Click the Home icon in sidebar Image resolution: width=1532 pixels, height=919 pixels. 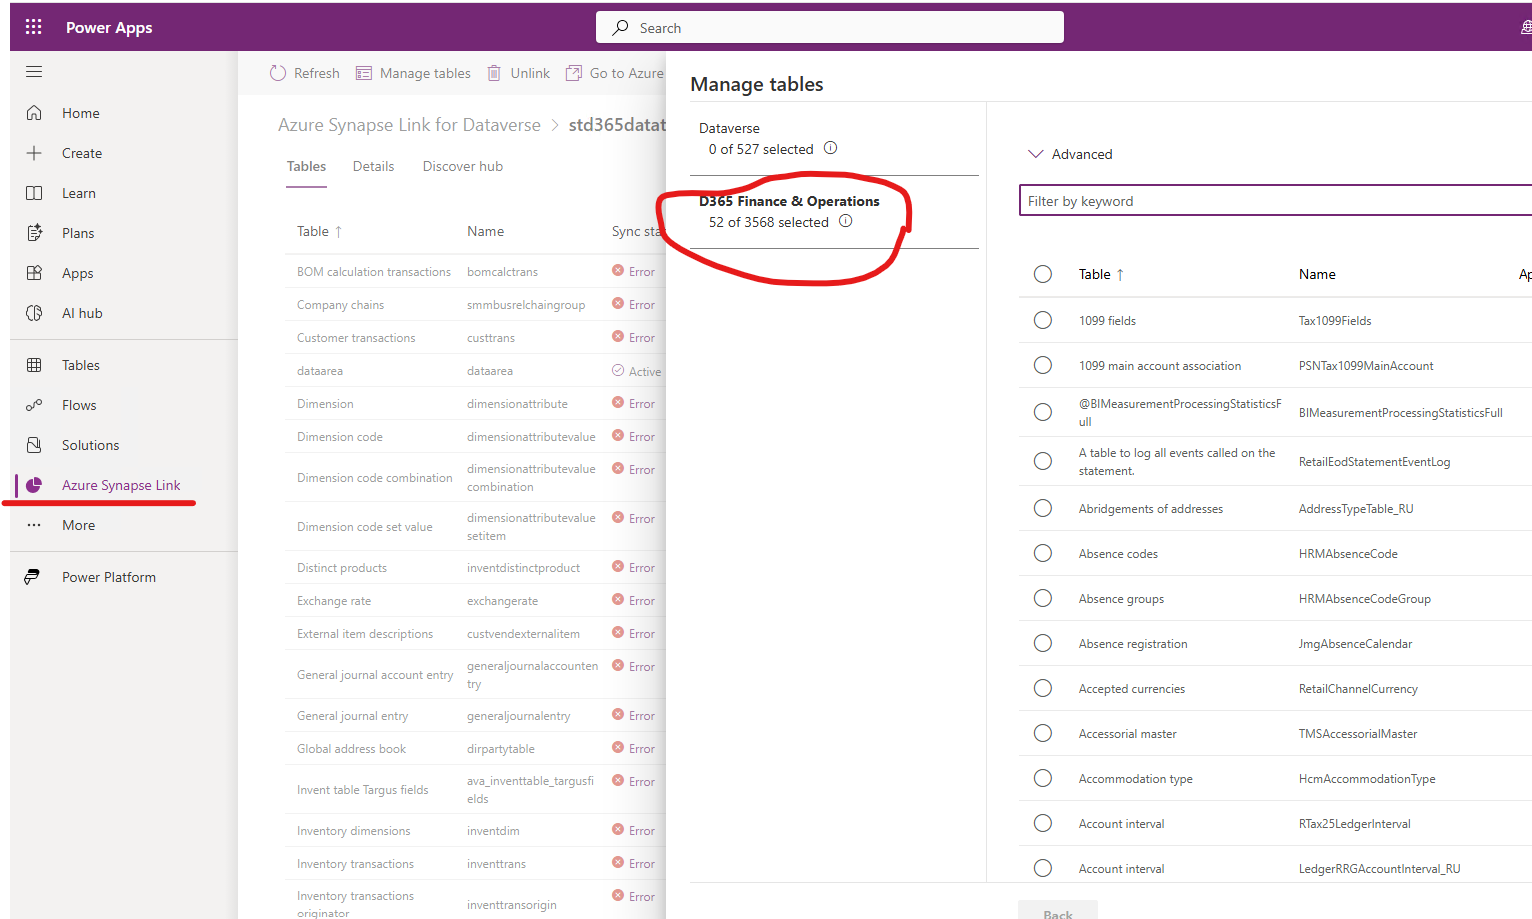[34, 113]
